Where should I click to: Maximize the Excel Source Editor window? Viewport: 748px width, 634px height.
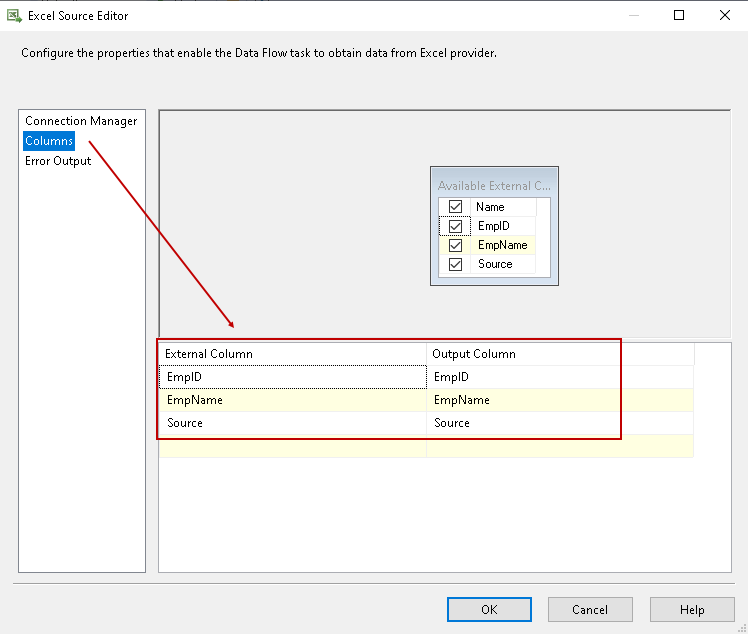[x=679, y=15]
